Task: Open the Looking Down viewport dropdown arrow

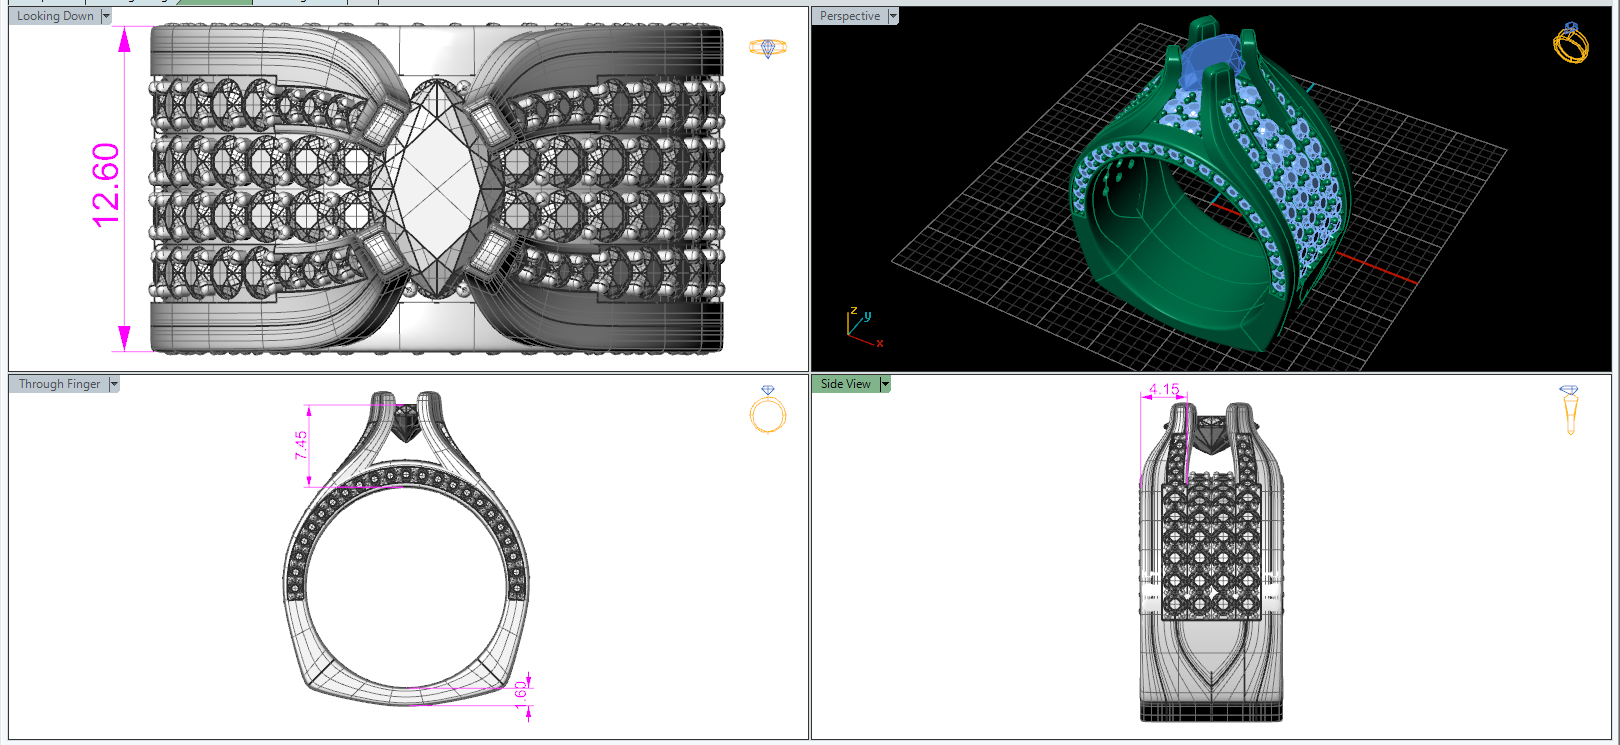Action: click(106, 16)
